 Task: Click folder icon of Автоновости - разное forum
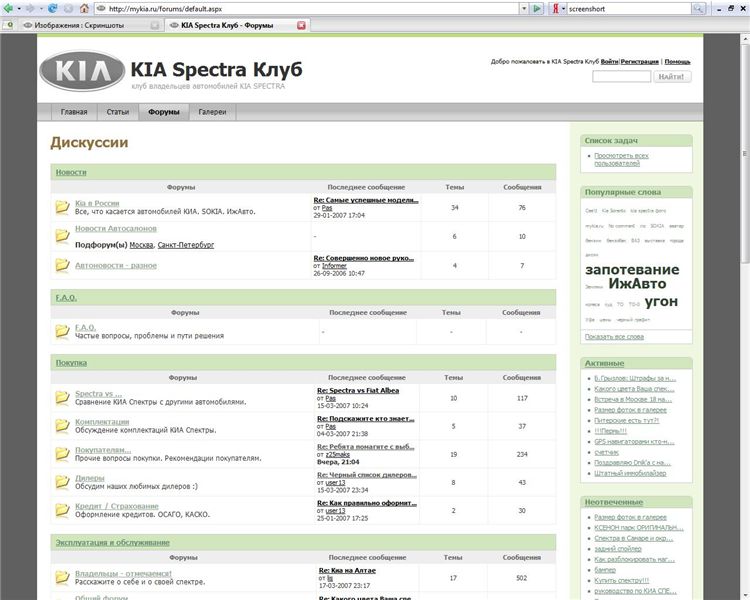point(62,265)
